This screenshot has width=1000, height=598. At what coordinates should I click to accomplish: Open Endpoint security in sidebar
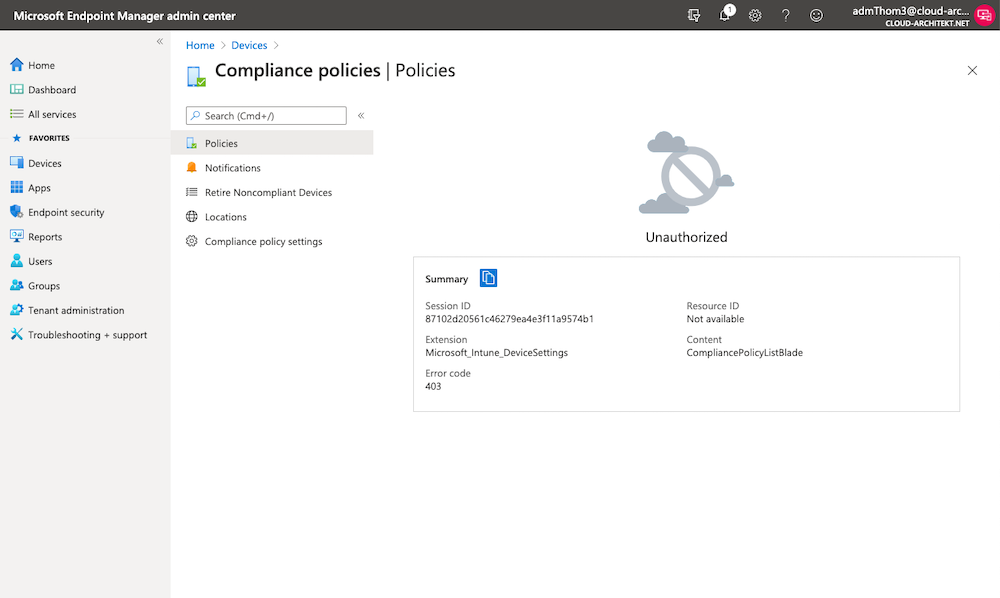point(66,212)
